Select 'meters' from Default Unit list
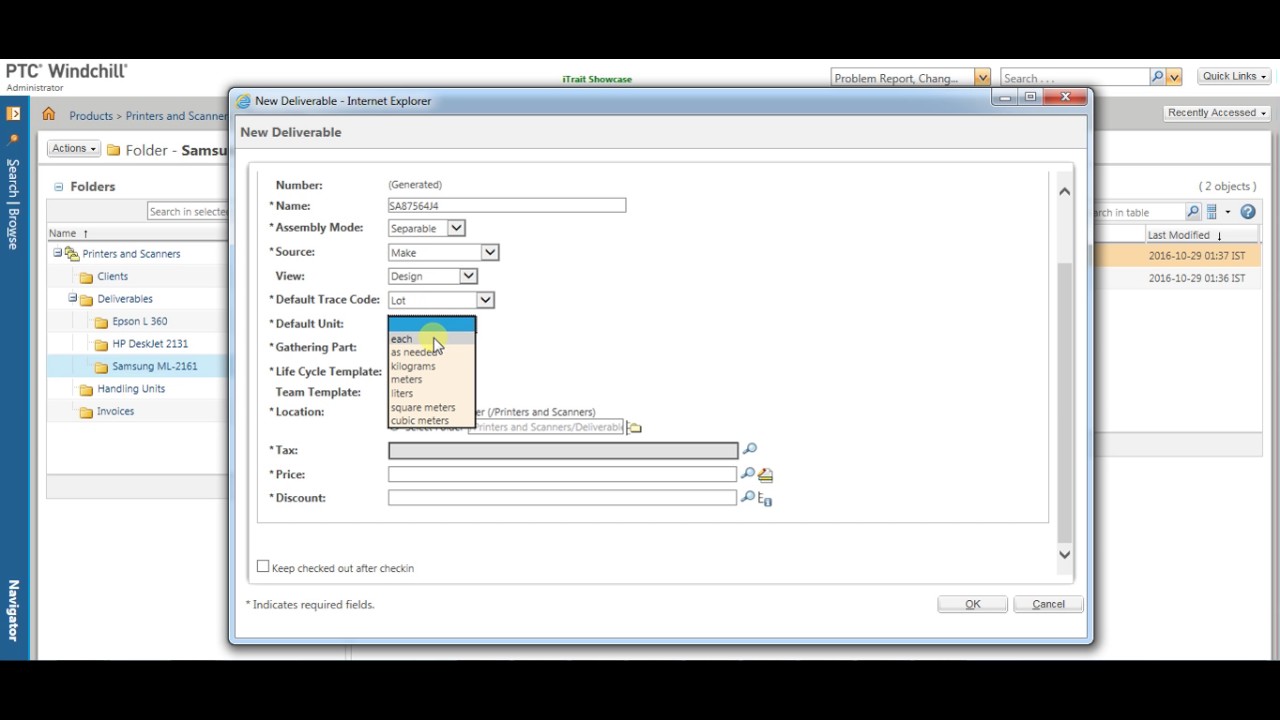Screen dimensions: 1280x720 [431, 379]
